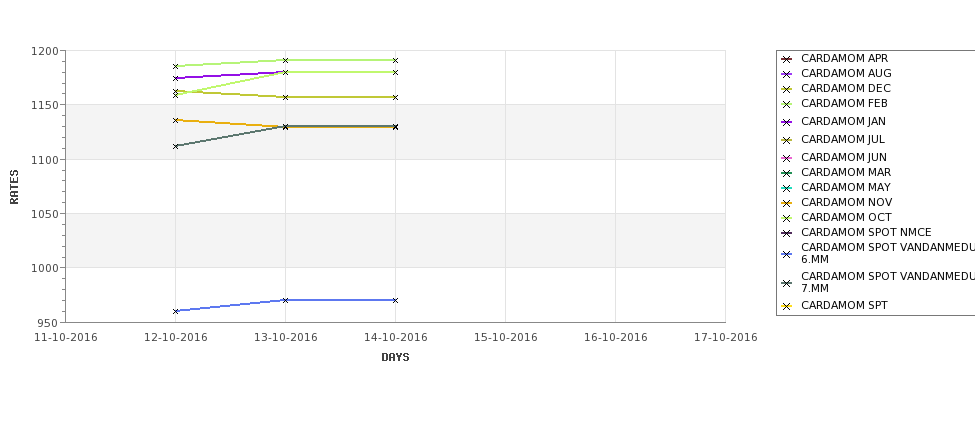Click the orange CARDAMOM NOV legend marker

(x=787, y=203)
